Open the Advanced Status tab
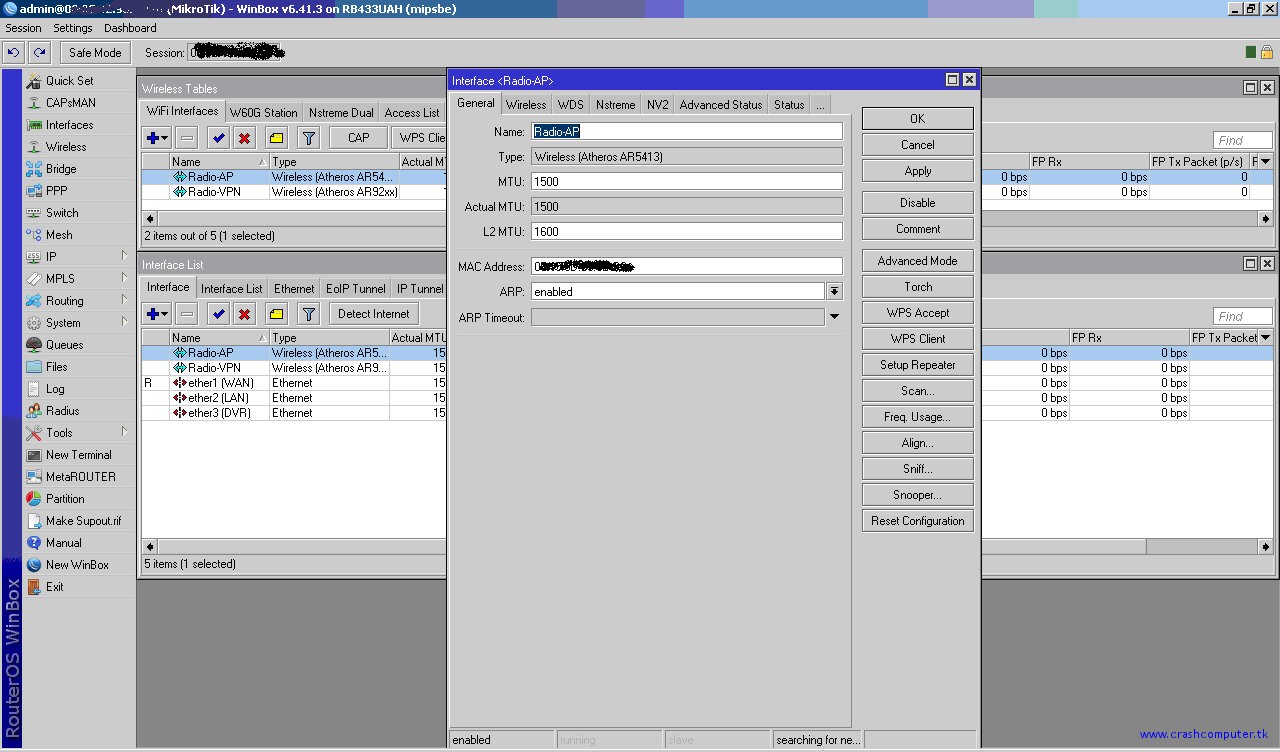Screen dimensions: 1280x752 tap(721, 104)
